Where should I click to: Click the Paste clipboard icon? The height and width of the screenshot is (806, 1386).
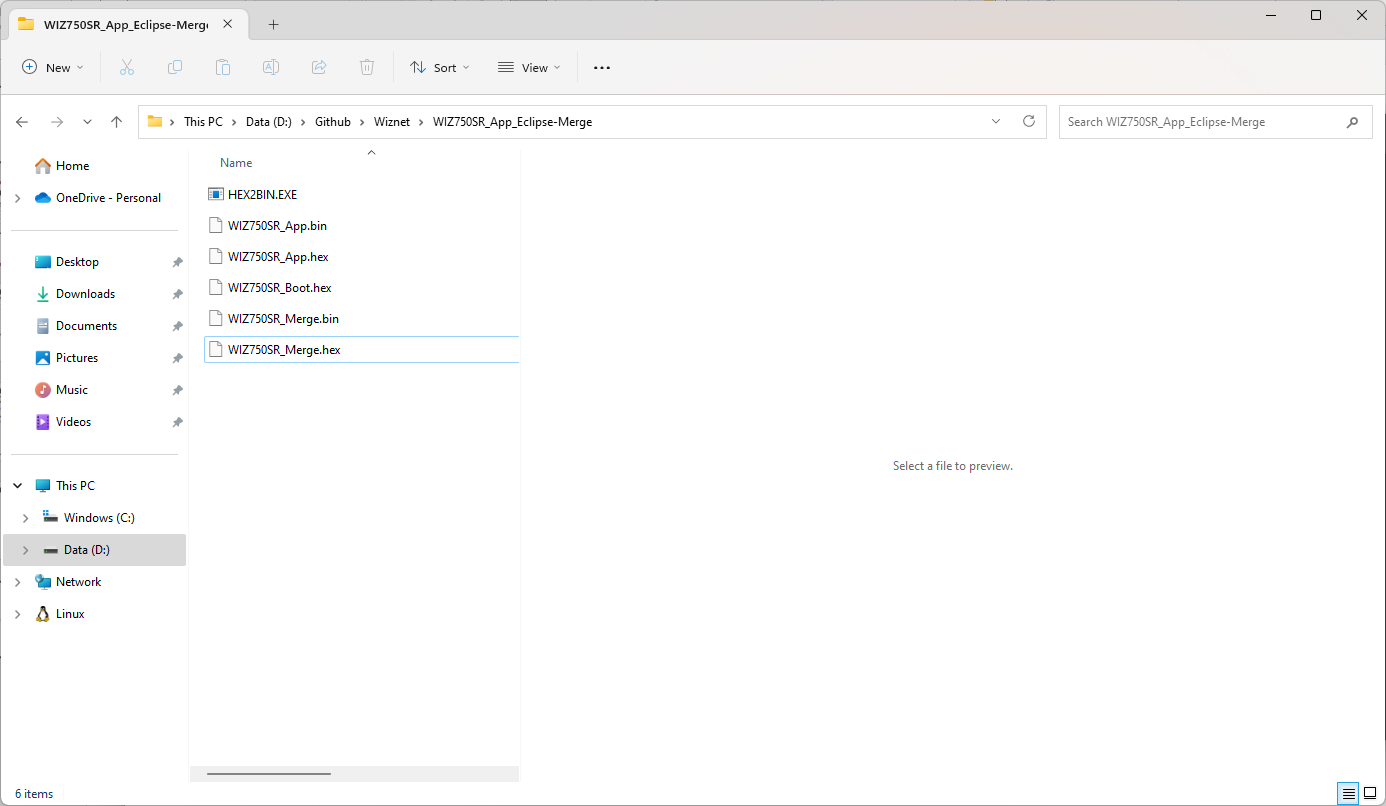coord(223,67)
